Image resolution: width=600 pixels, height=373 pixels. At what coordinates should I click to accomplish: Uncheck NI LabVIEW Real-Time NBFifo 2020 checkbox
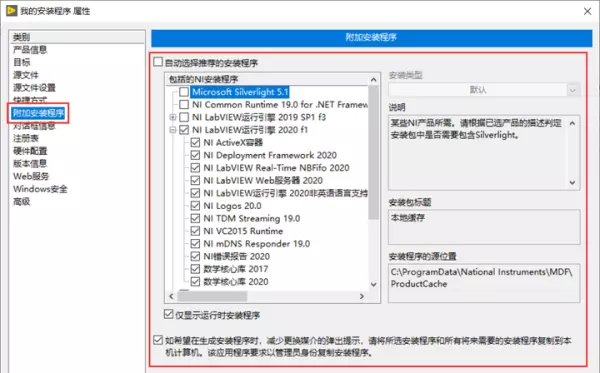click(x=195, y=168)
